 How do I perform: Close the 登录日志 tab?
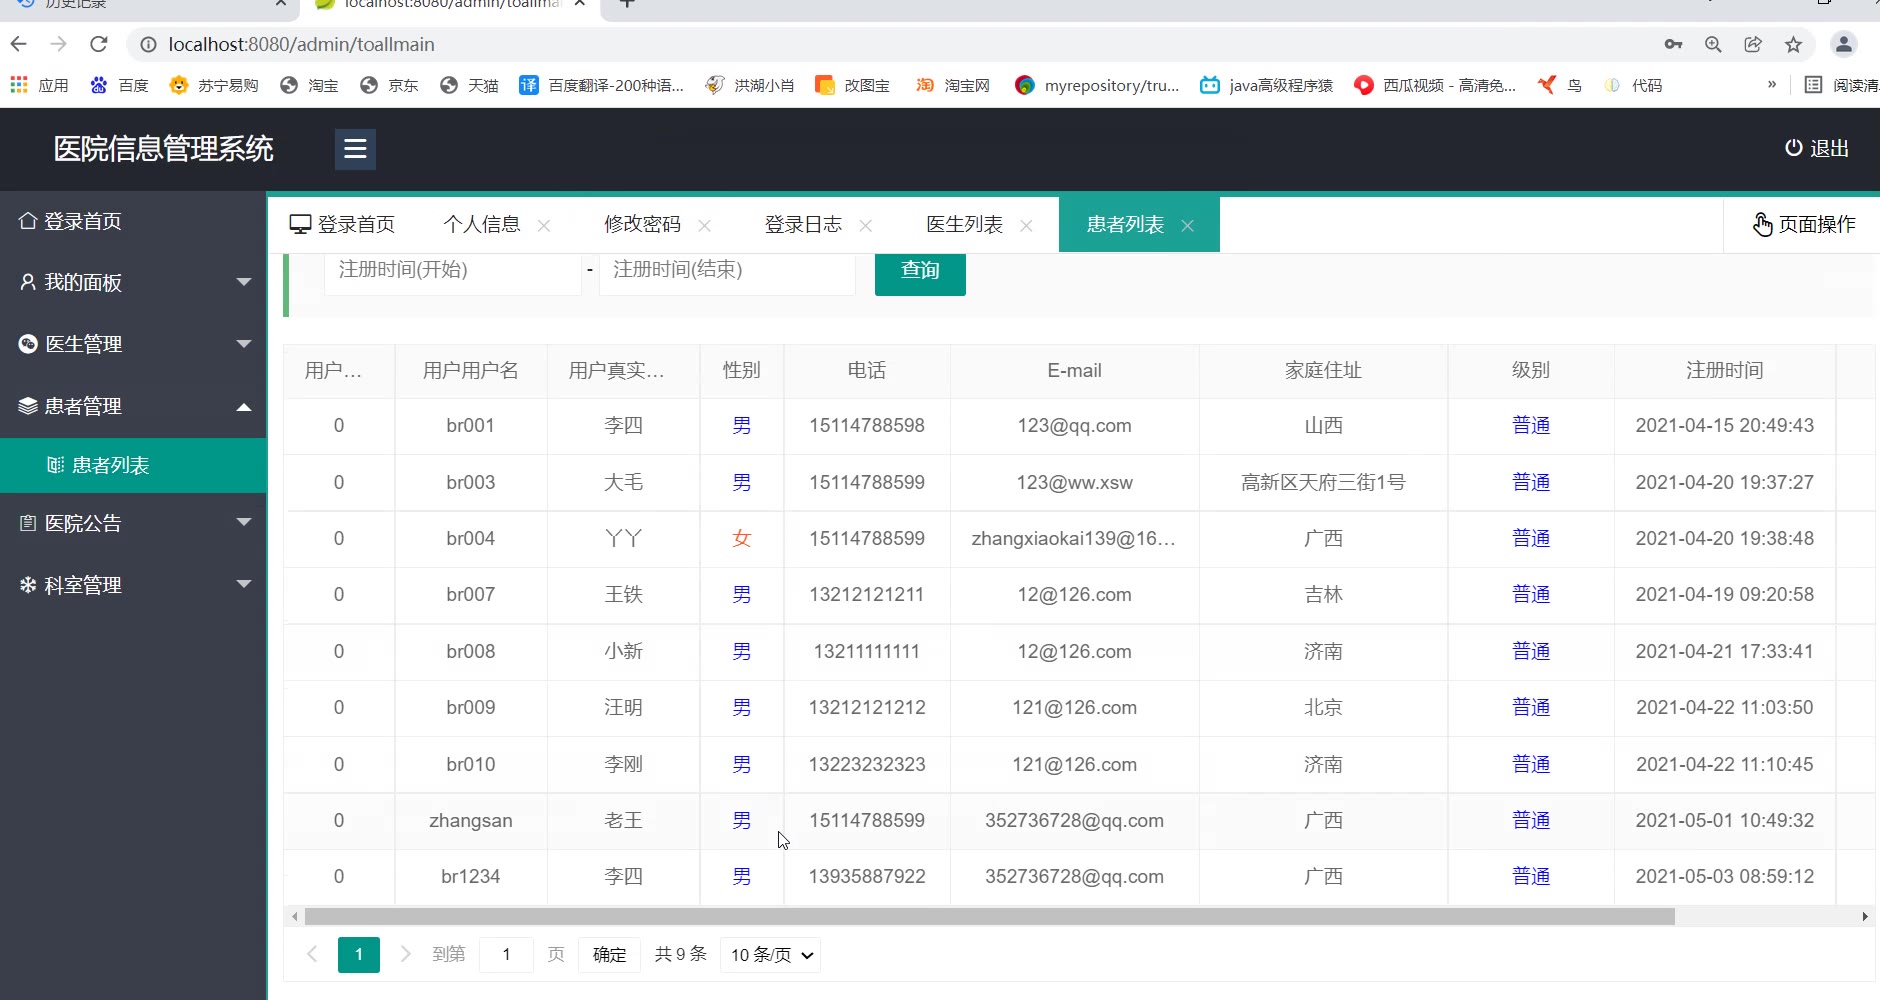[x=865, y=226]
